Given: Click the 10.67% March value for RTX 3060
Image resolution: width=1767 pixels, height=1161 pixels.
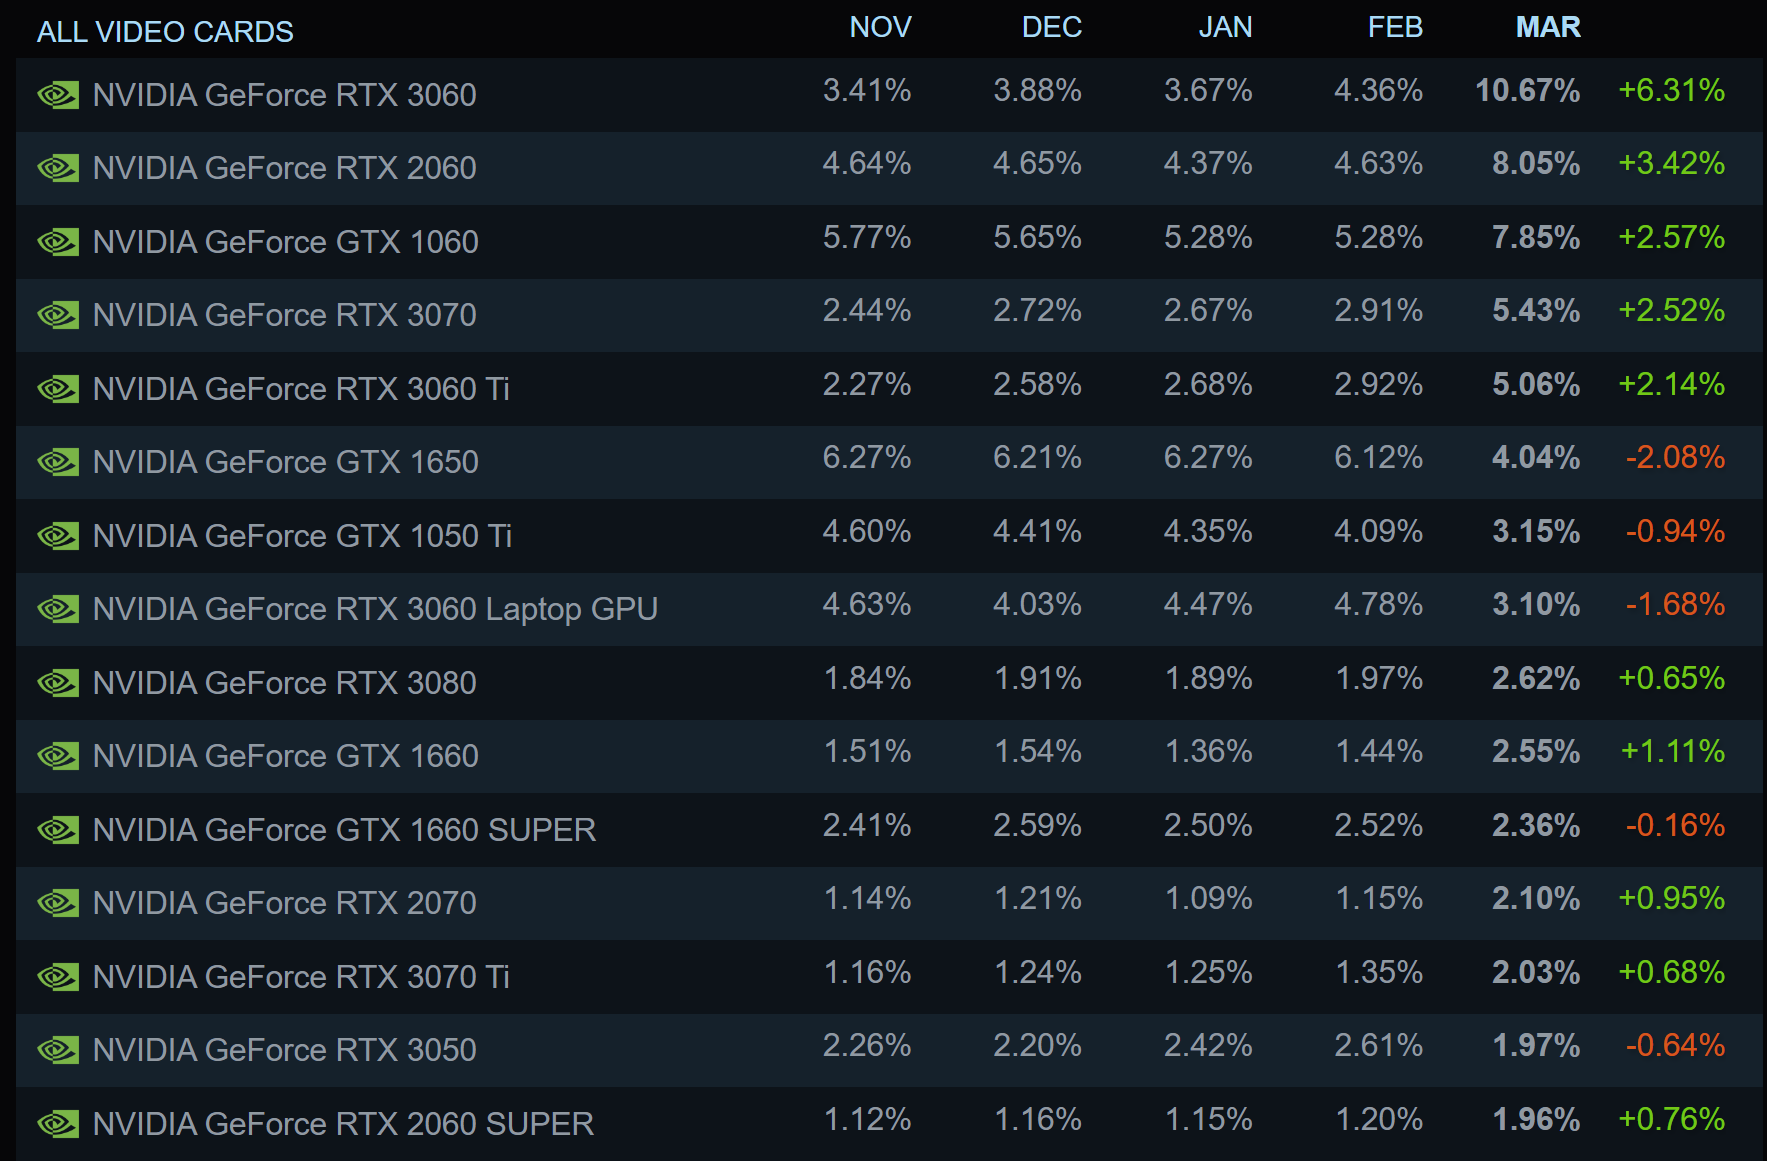Looking at the screenshot, I should pyautogui.click(x=1528, y=90).
